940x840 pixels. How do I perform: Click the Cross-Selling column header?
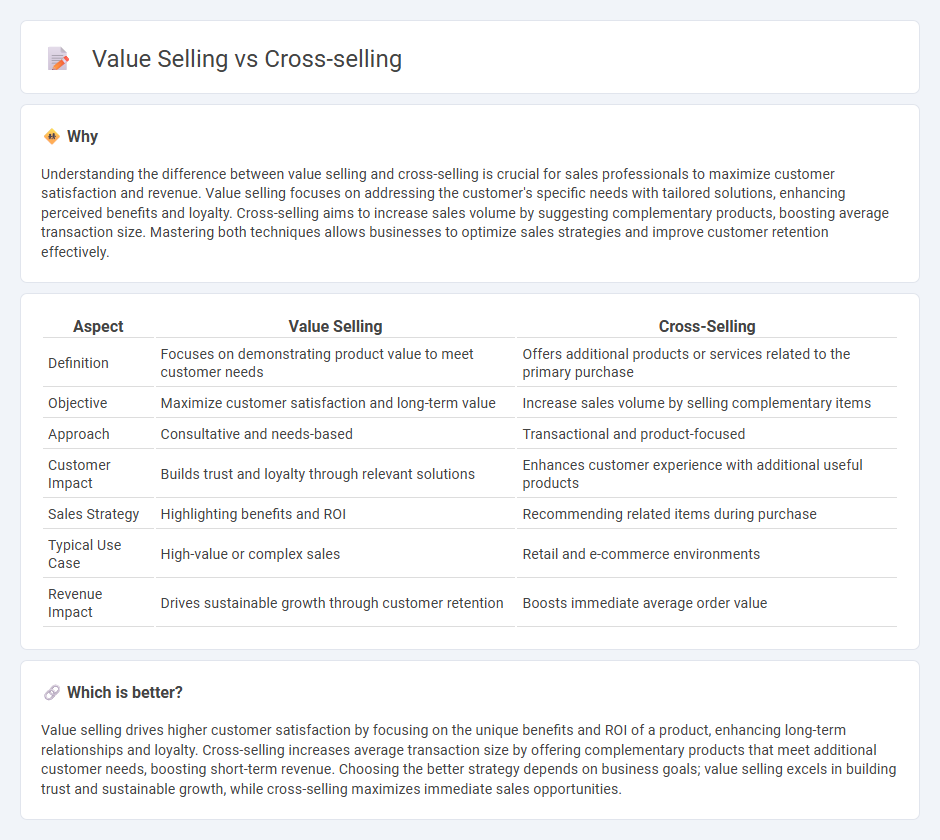pyautogui.click(x=707, y=326)
